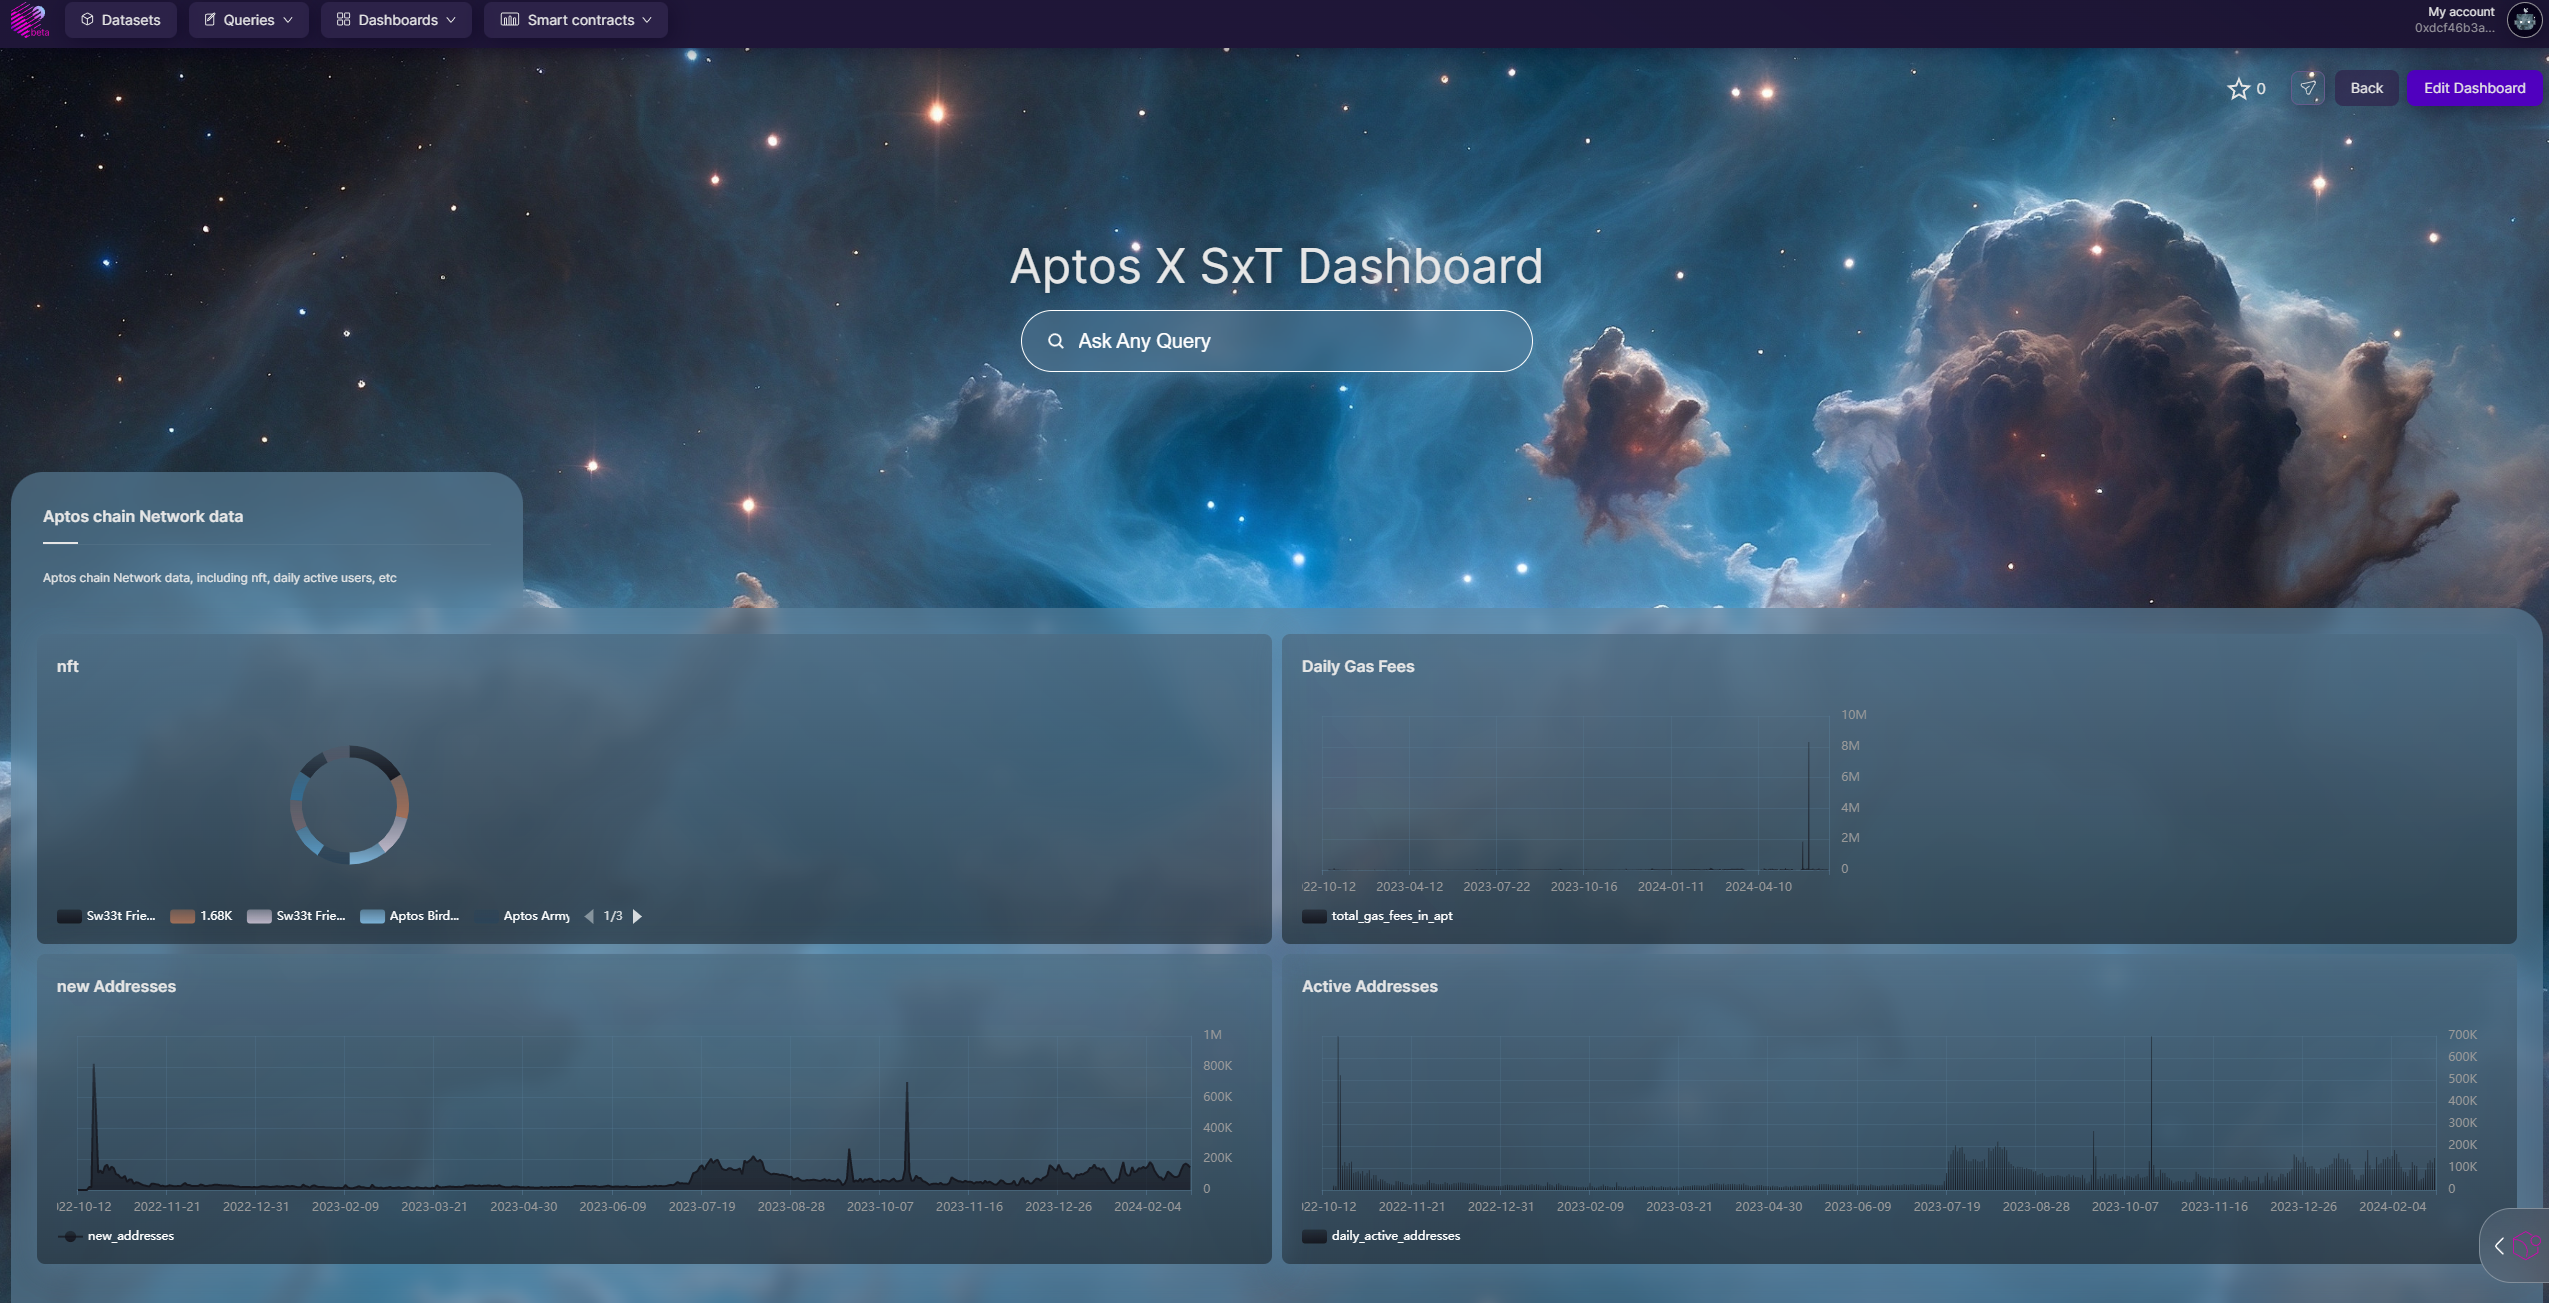2549x1303 pixels.
Task: Toggle the total_gas_fees_in_apt legend series
Action: (x=1378, y=916)
